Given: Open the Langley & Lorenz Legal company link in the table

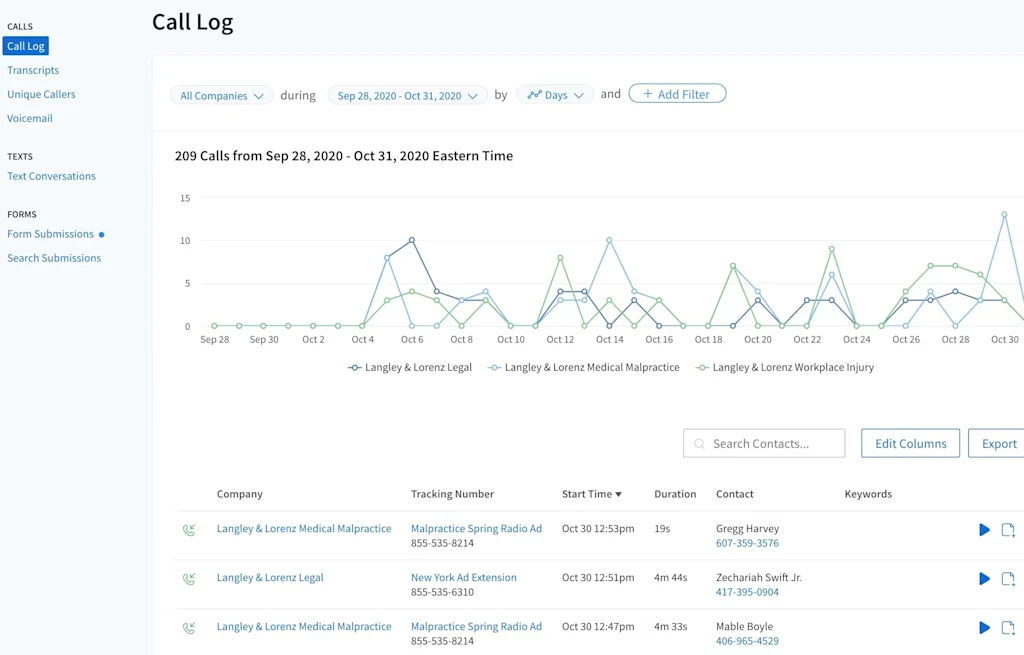Looking at the screenshot, I should point(270,578).
